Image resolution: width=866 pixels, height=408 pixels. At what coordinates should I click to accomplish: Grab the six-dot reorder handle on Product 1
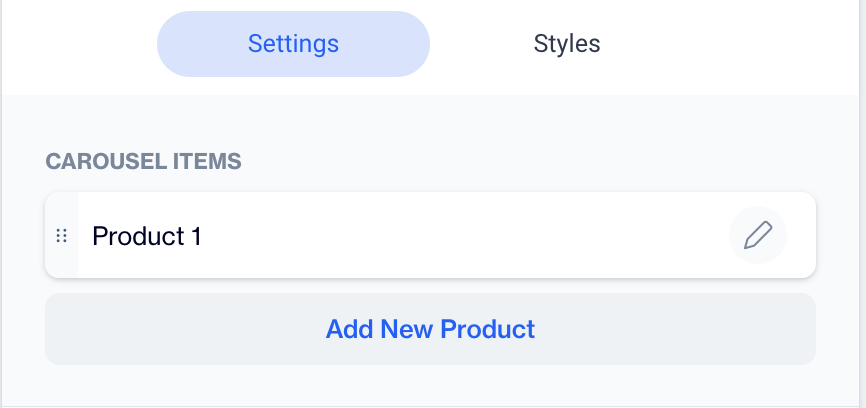click(x=61, y=236)
